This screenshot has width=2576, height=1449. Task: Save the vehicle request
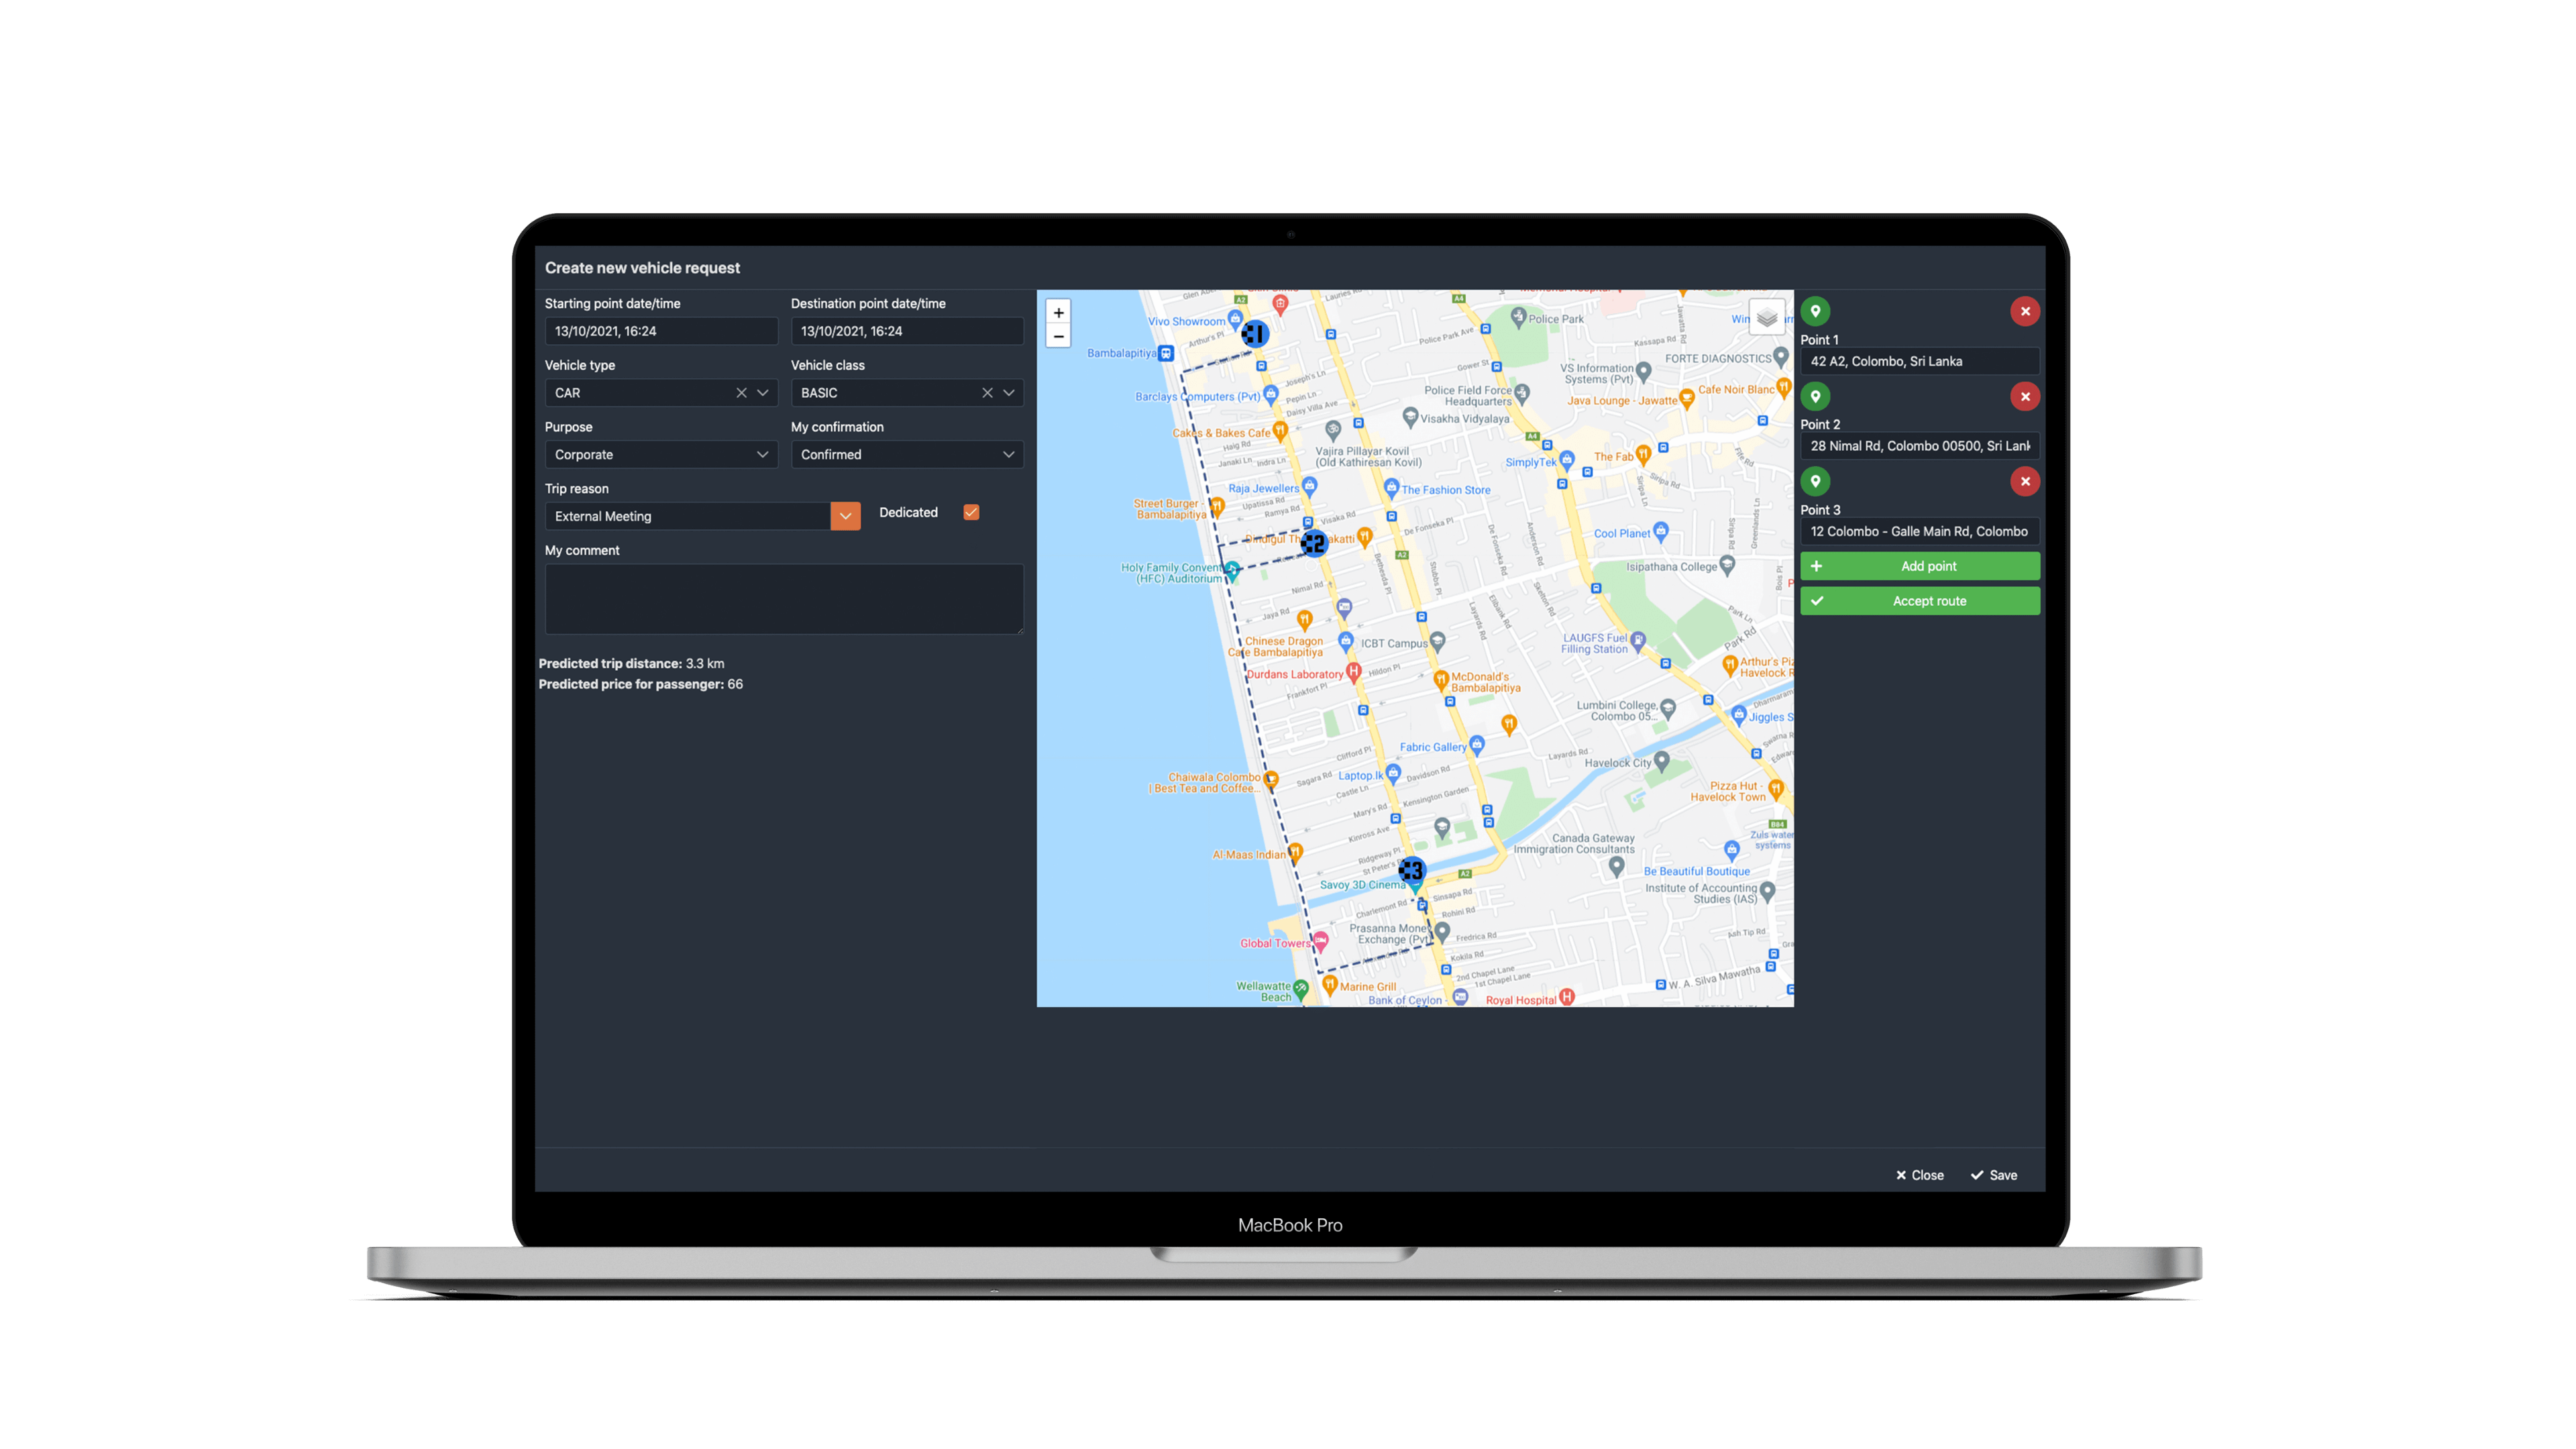point(1994,1175)
